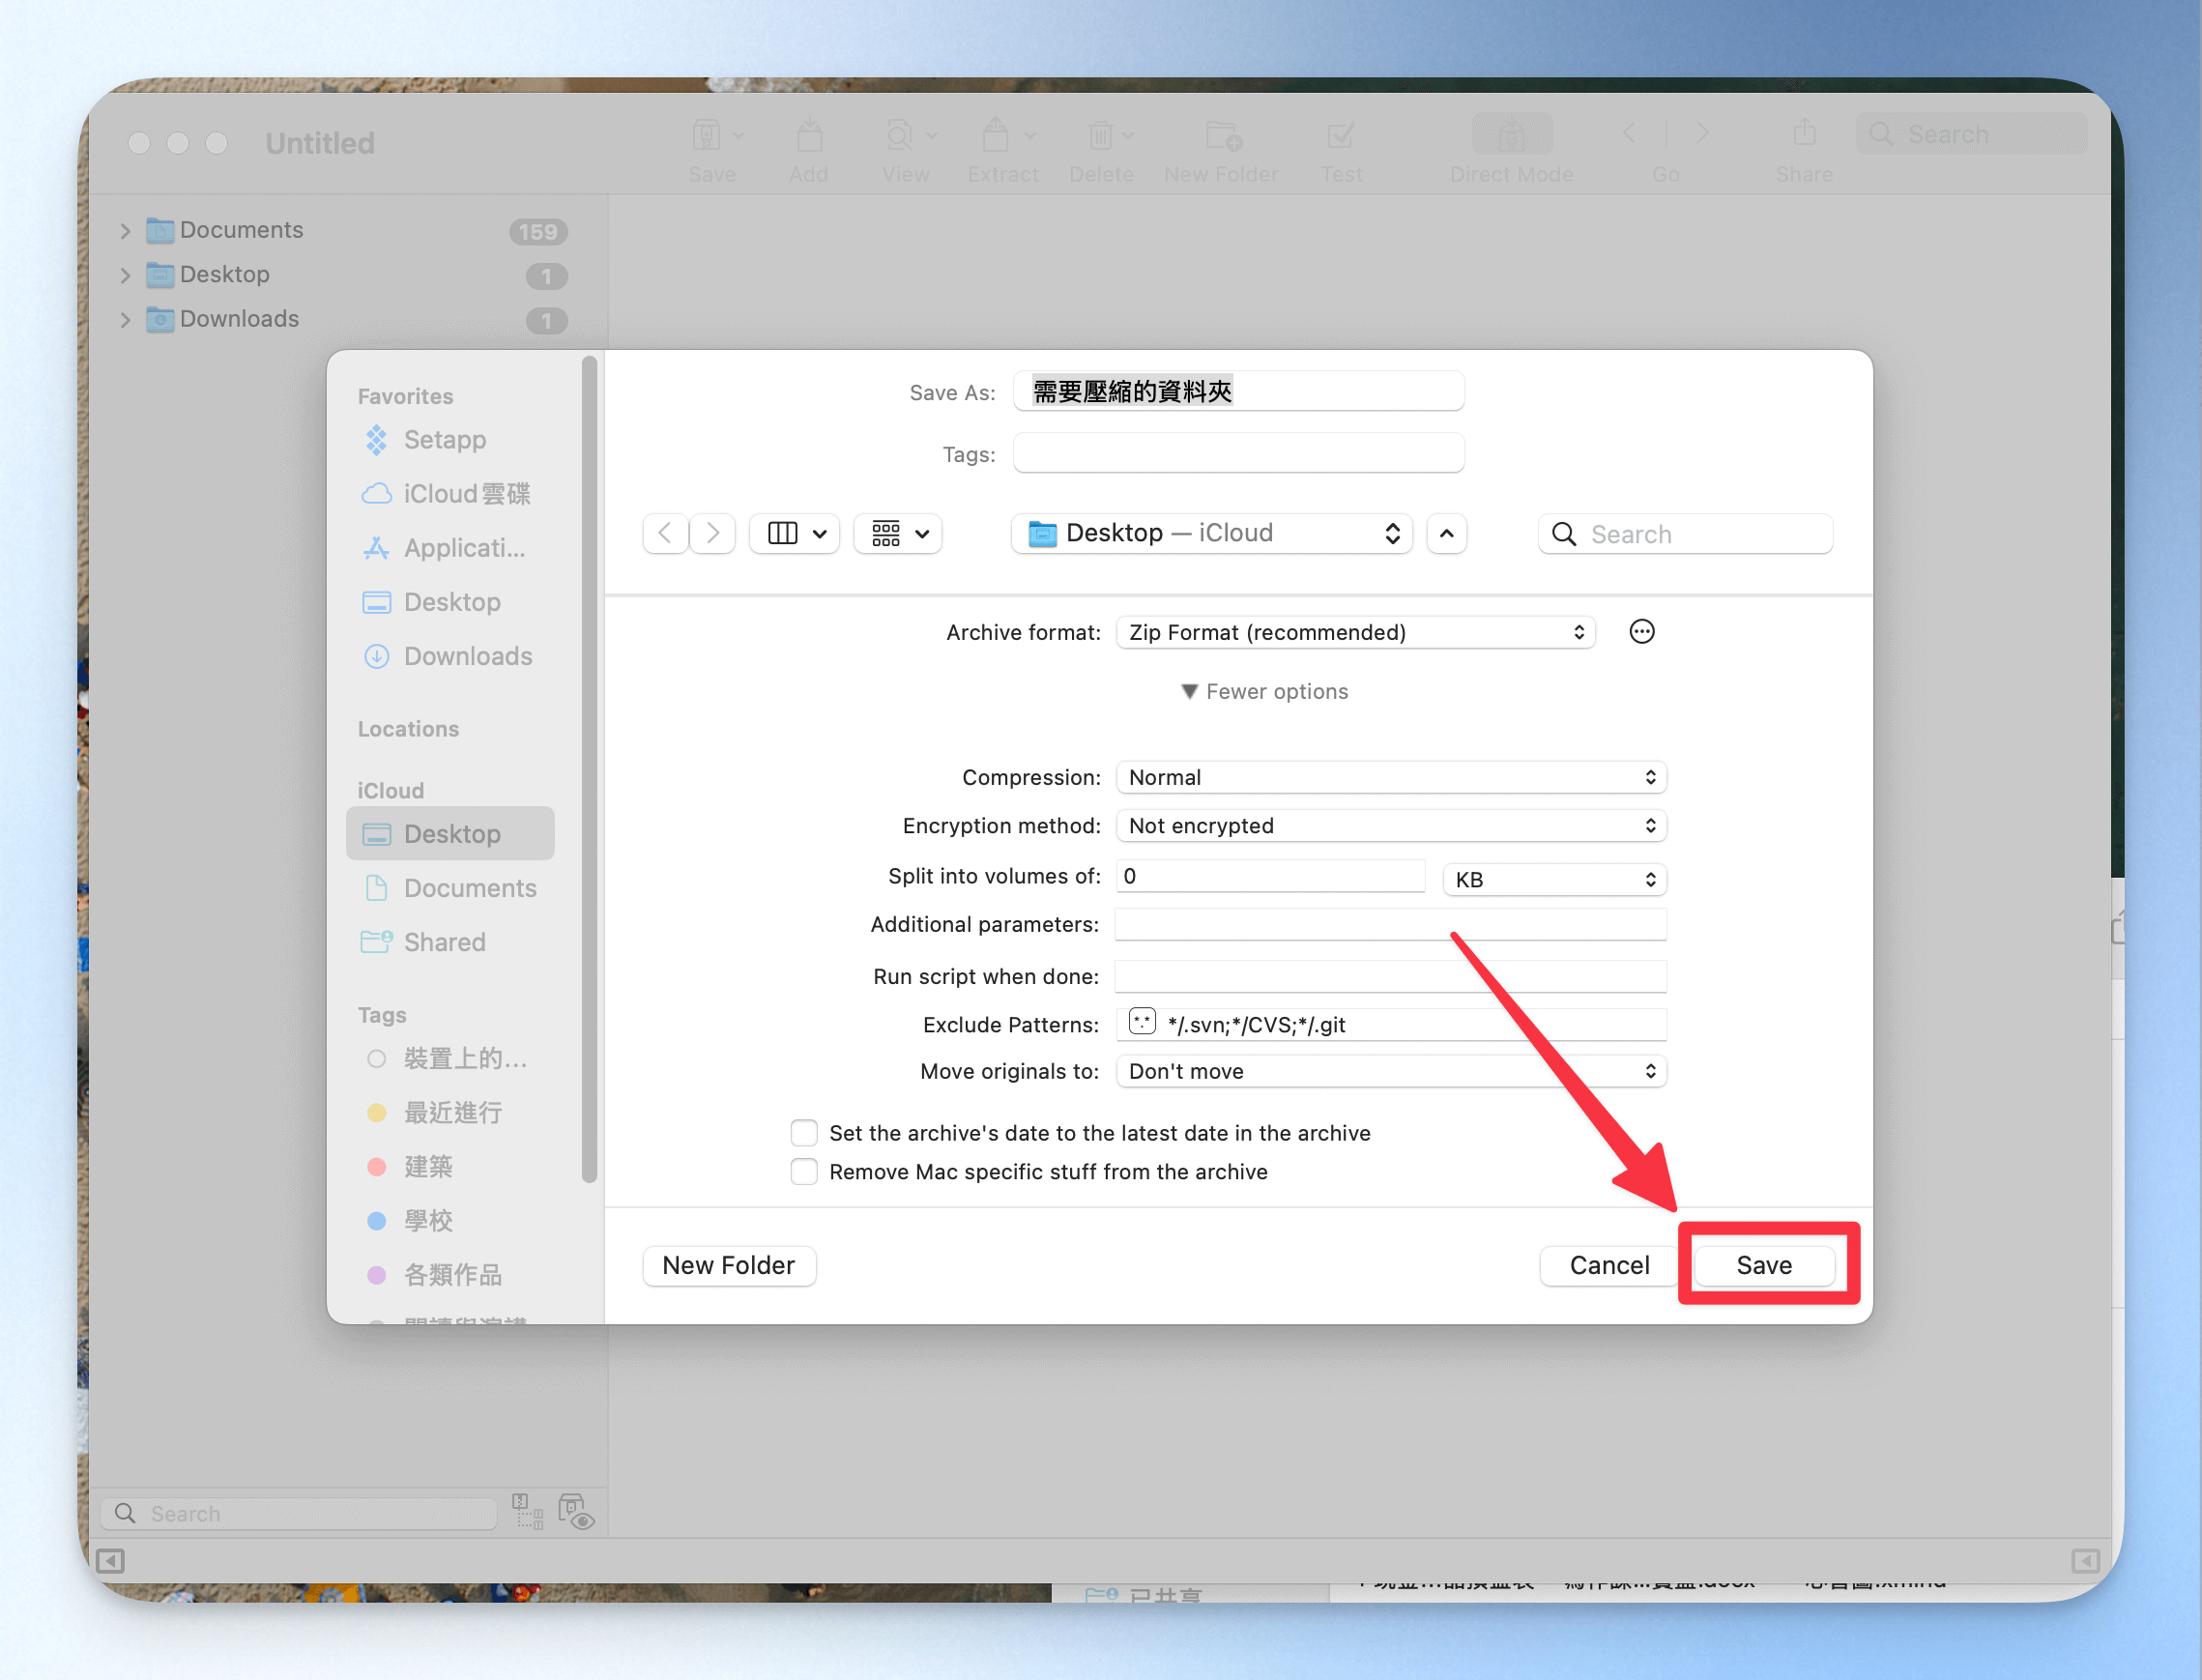Image resolution: width=2202 pixels, height=1680 pixels.
Task: Click the Save button
Action: (x=1764, y=1265)
